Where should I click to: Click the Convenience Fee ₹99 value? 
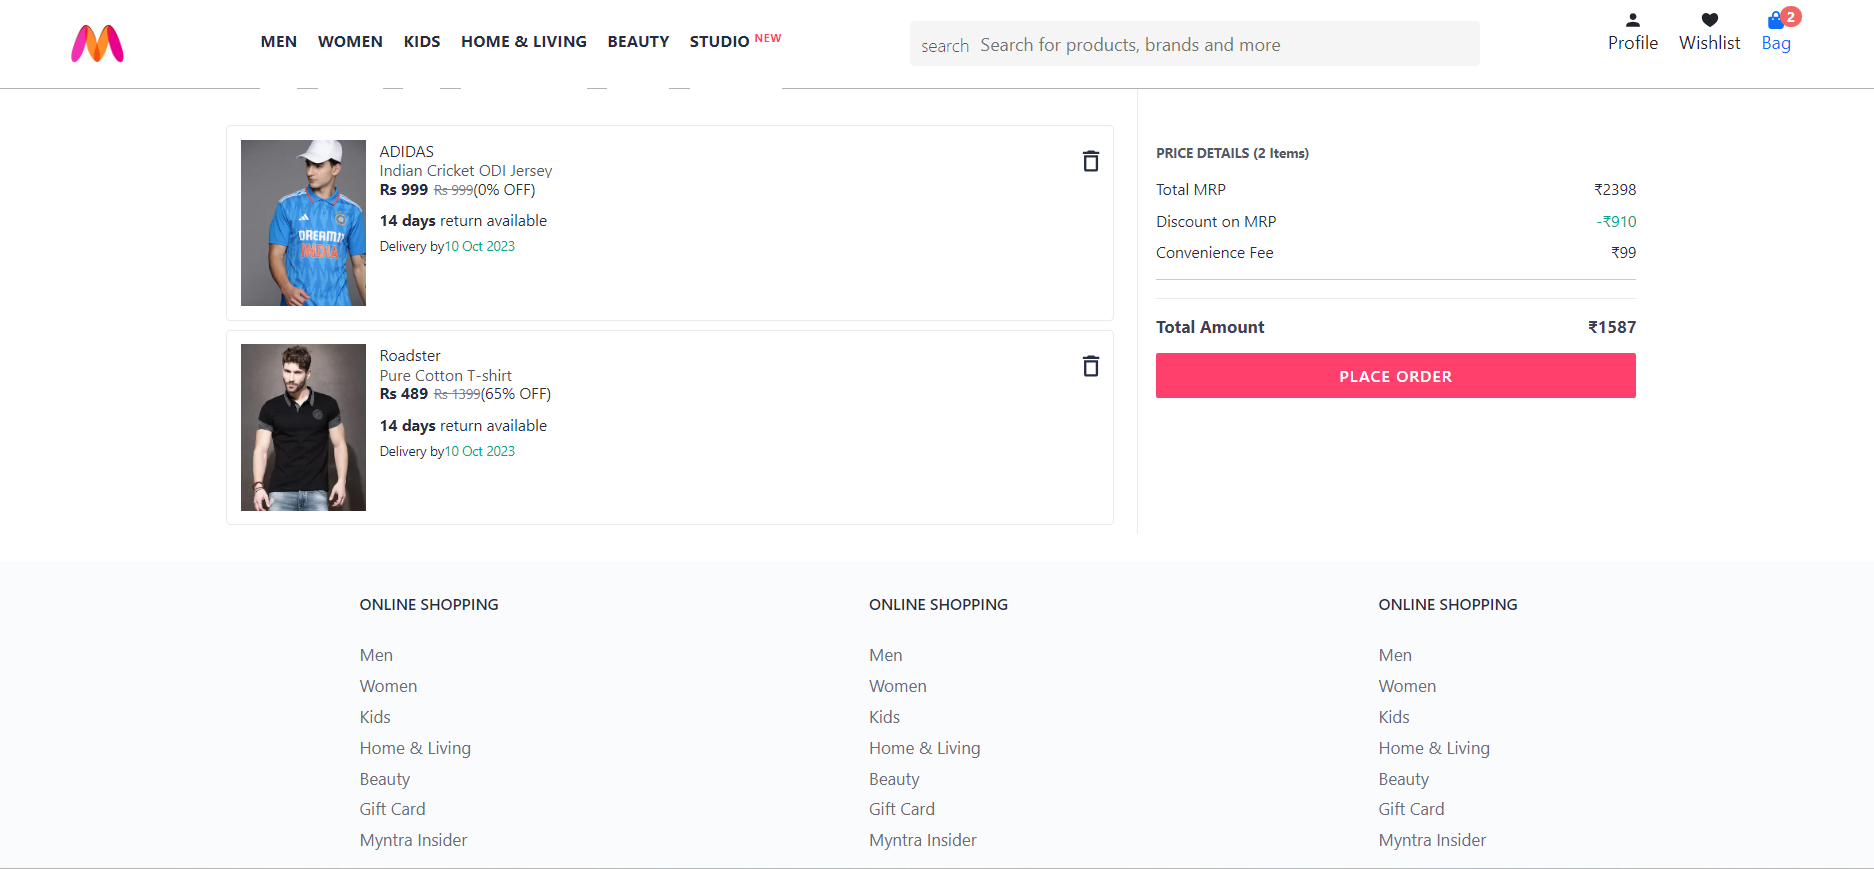(x=1624, y=253)
